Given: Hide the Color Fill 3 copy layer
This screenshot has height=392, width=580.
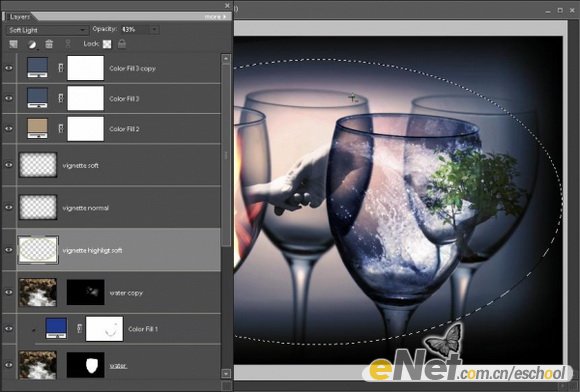Looking at the screenshot, I should (9, 68).
